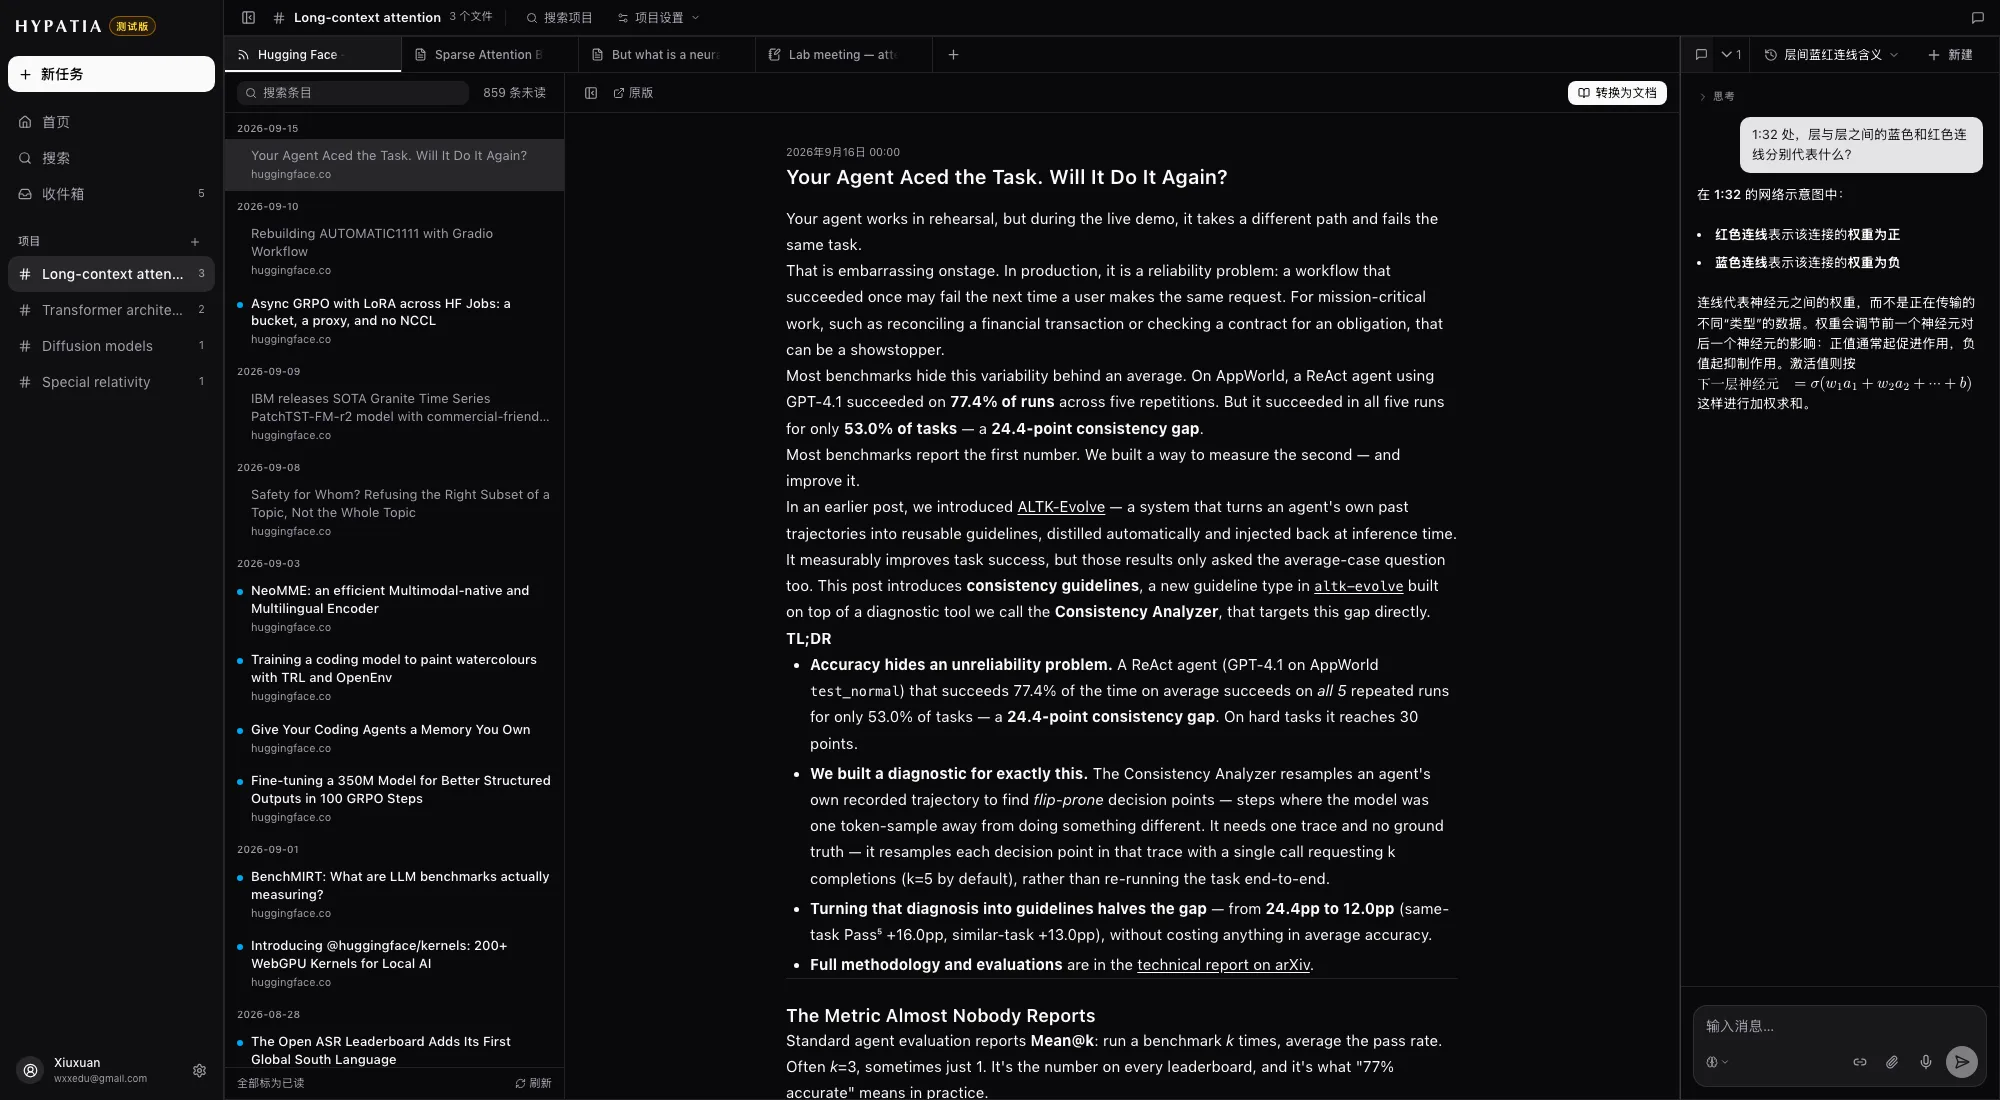Open a new tab with plus

pyautogui.click(x=953, y=55)
